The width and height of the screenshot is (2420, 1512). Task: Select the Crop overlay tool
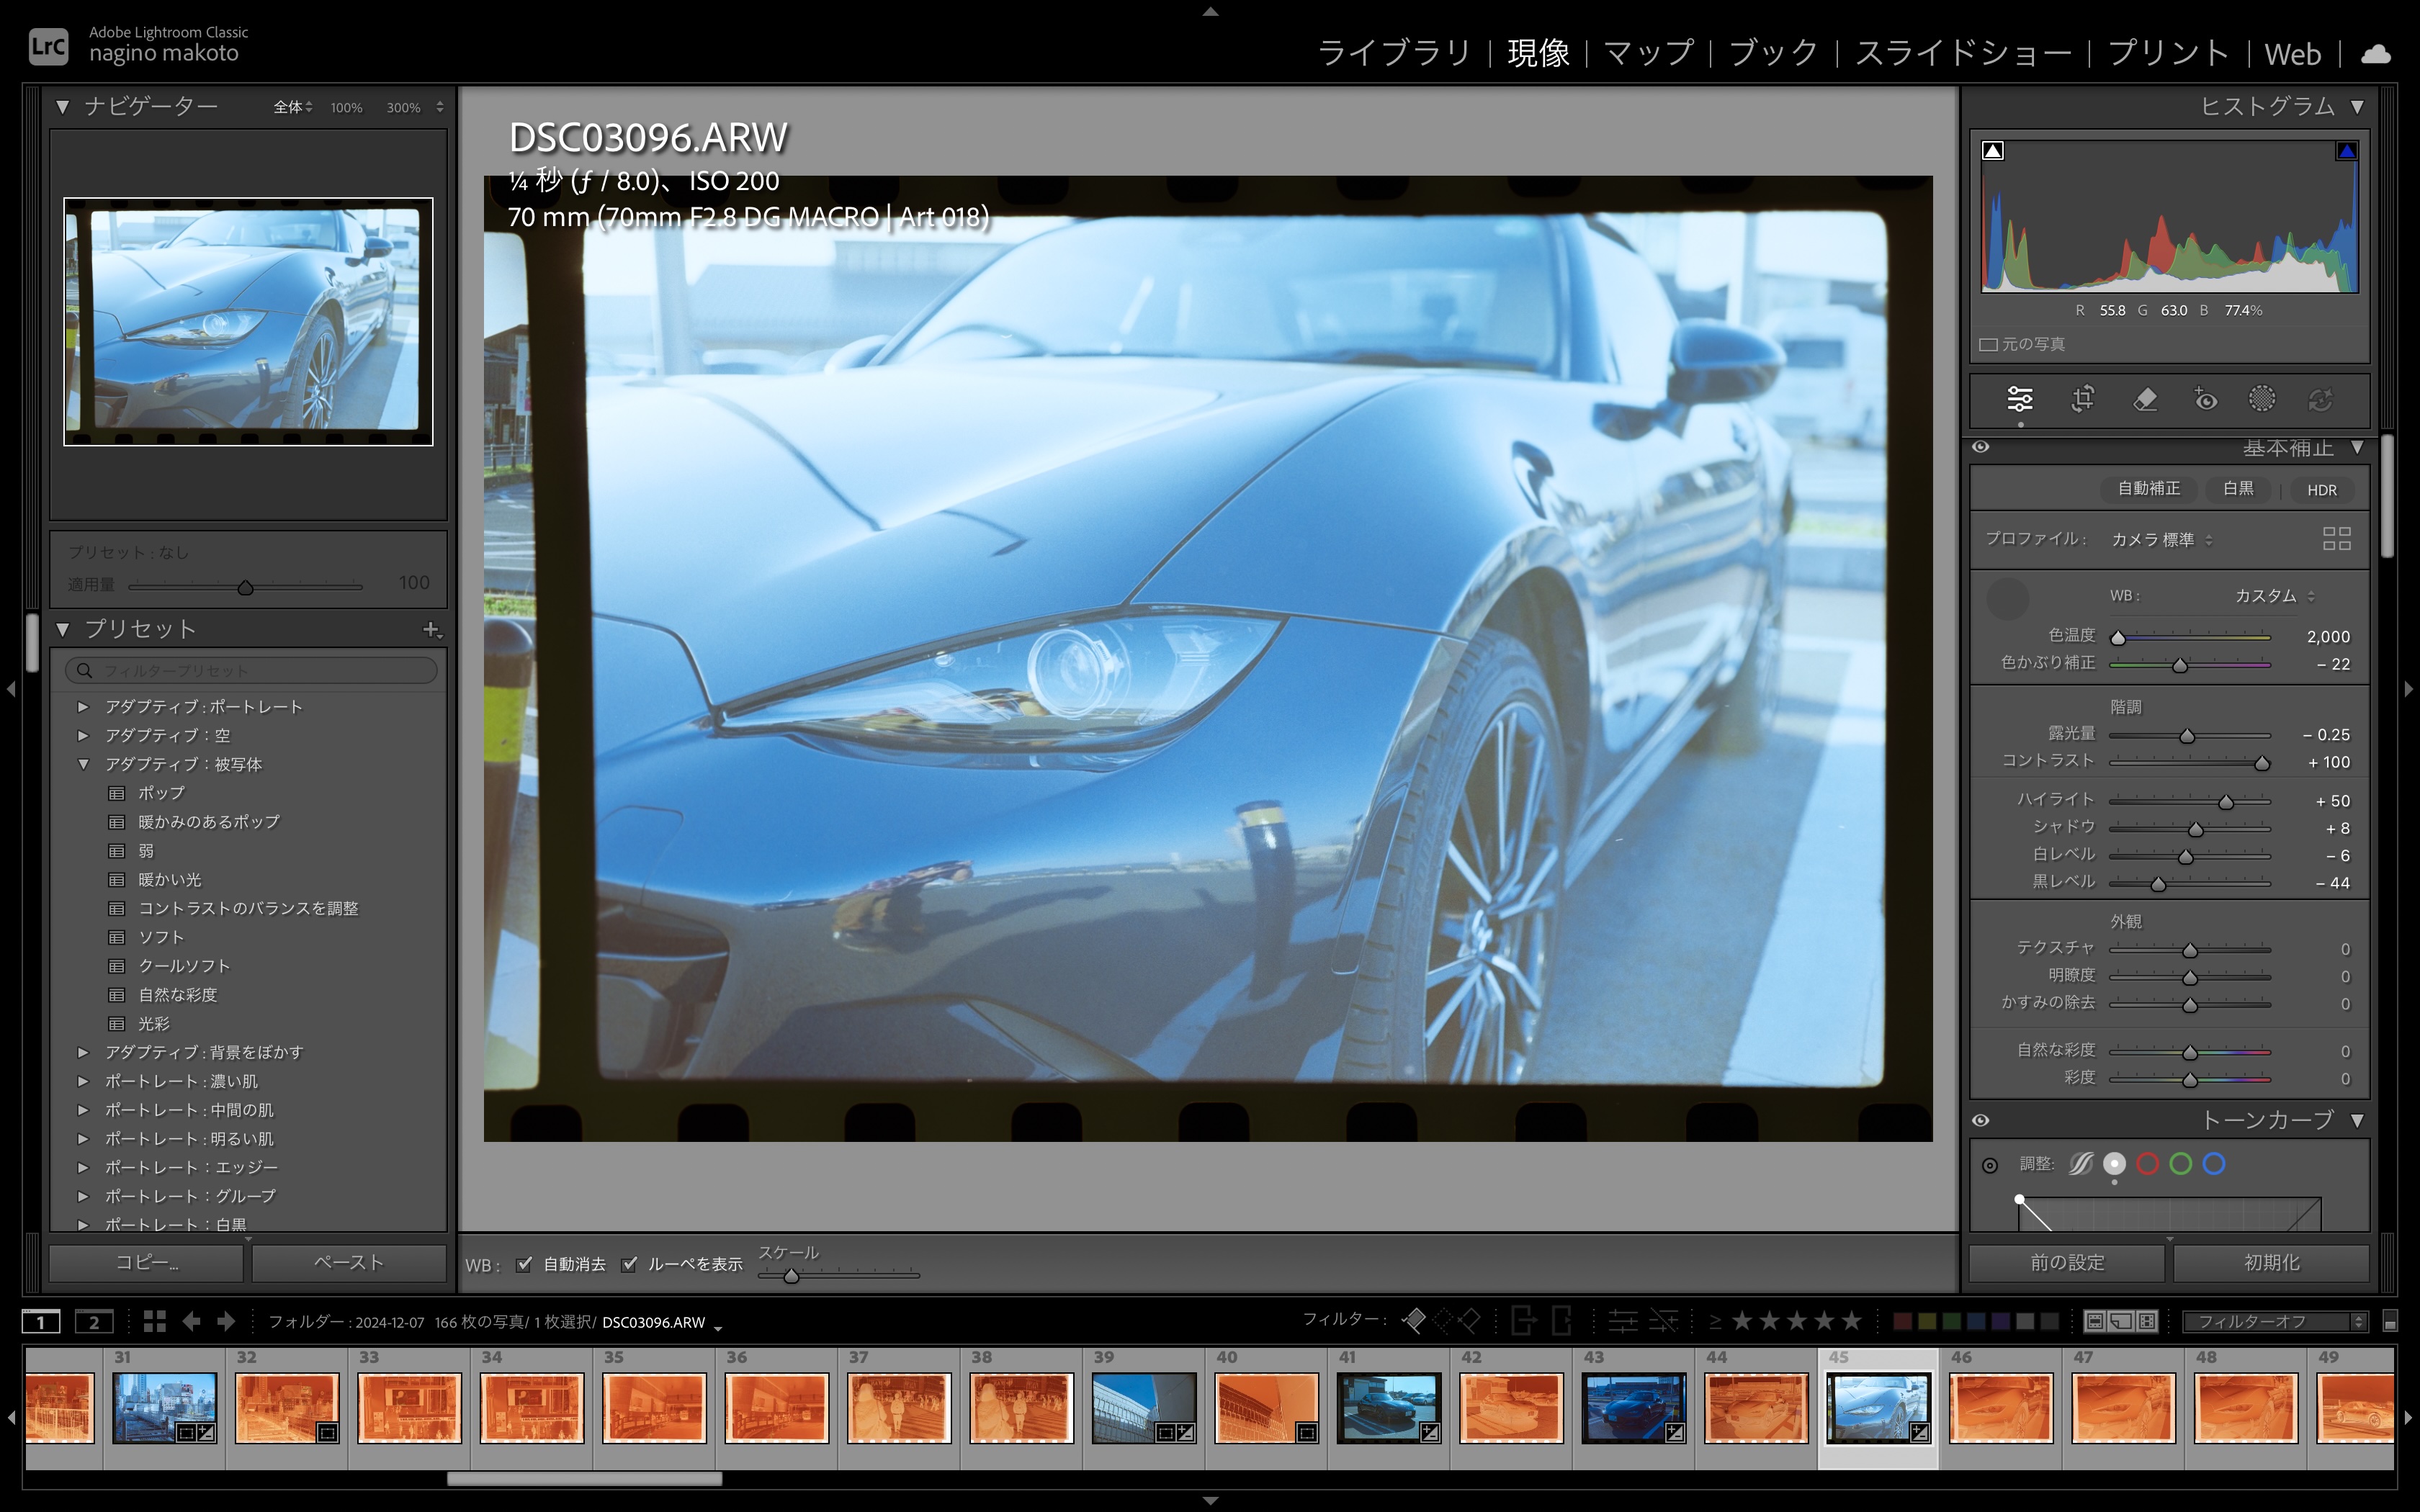(2082, 400)
